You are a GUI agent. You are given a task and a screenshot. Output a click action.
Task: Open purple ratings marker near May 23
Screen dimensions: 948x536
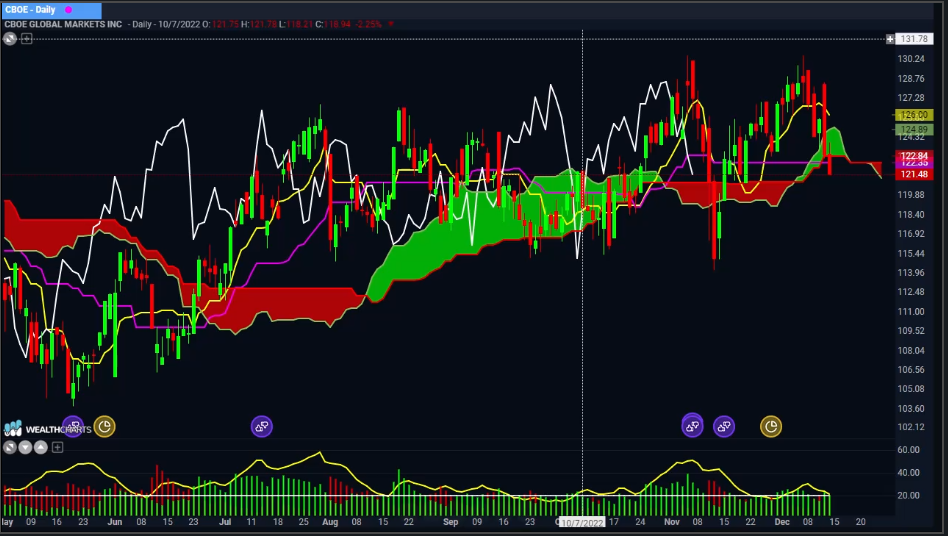73,427
